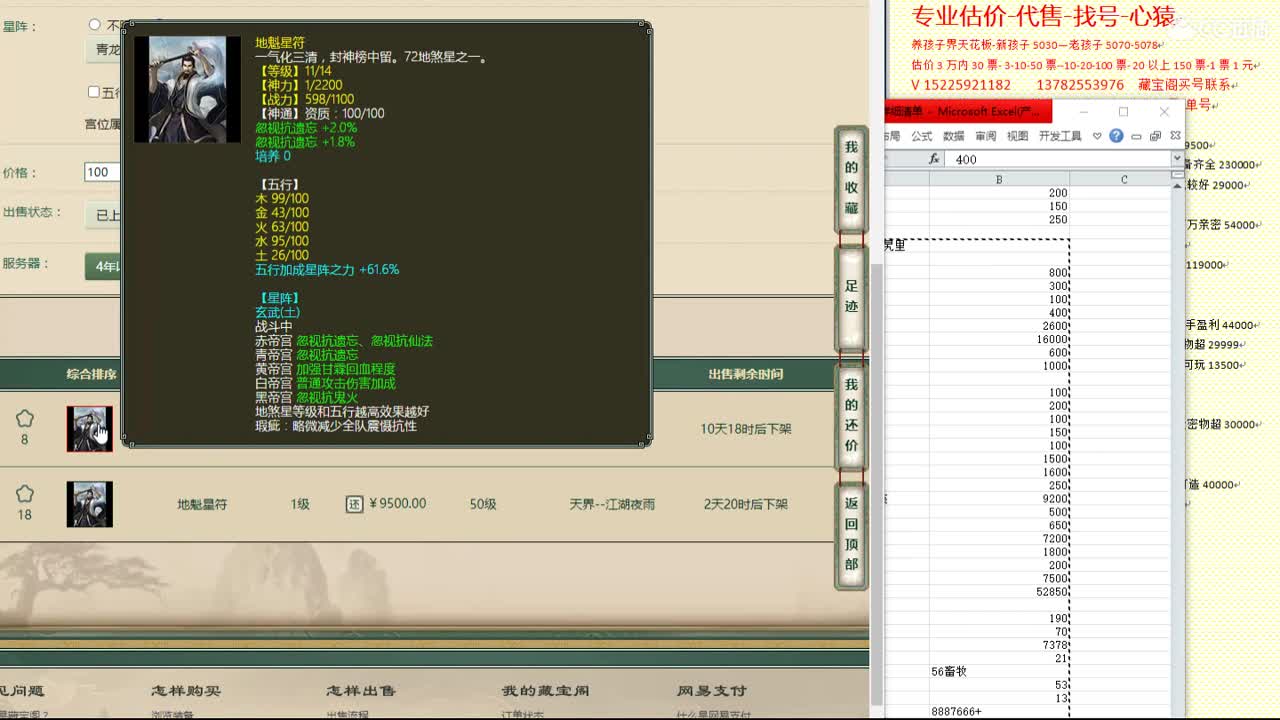
Task: Favorite the listing with 8 stars
Action: [25, 419]
